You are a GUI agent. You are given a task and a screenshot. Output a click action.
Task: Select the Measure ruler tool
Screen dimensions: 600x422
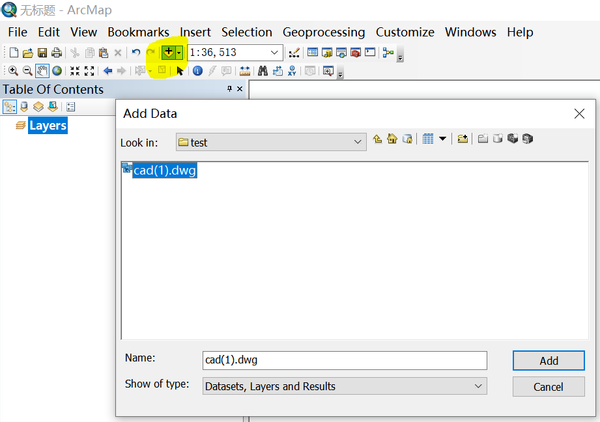click(245, 71)
